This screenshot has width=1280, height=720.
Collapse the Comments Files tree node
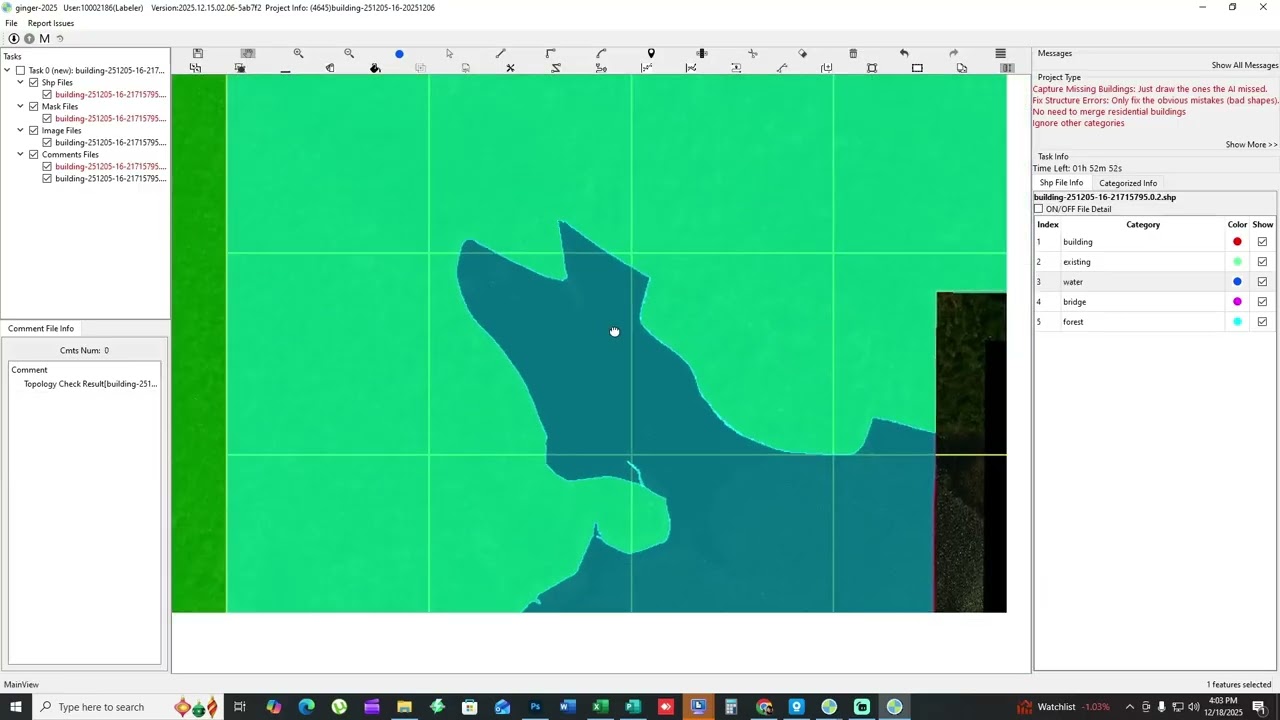tap(20, 155)
